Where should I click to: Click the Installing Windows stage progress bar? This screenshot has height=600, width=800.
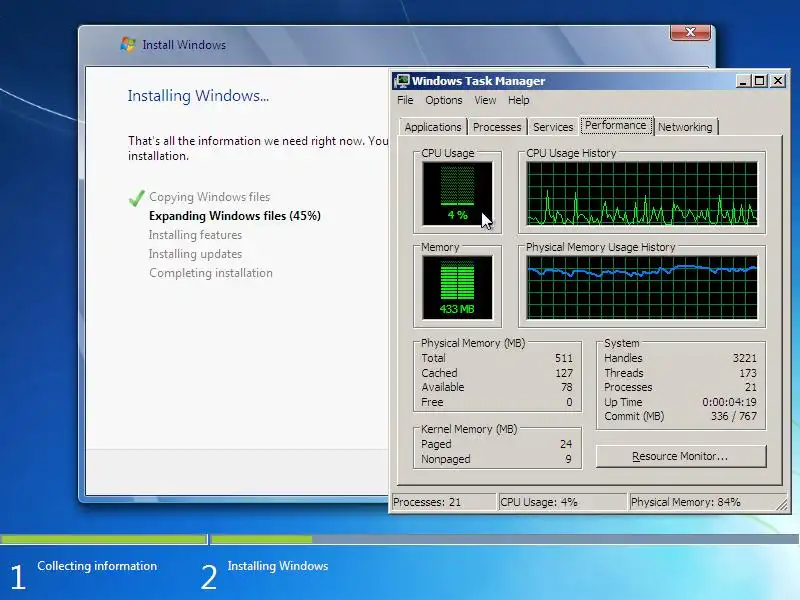(x=505, y=539)
